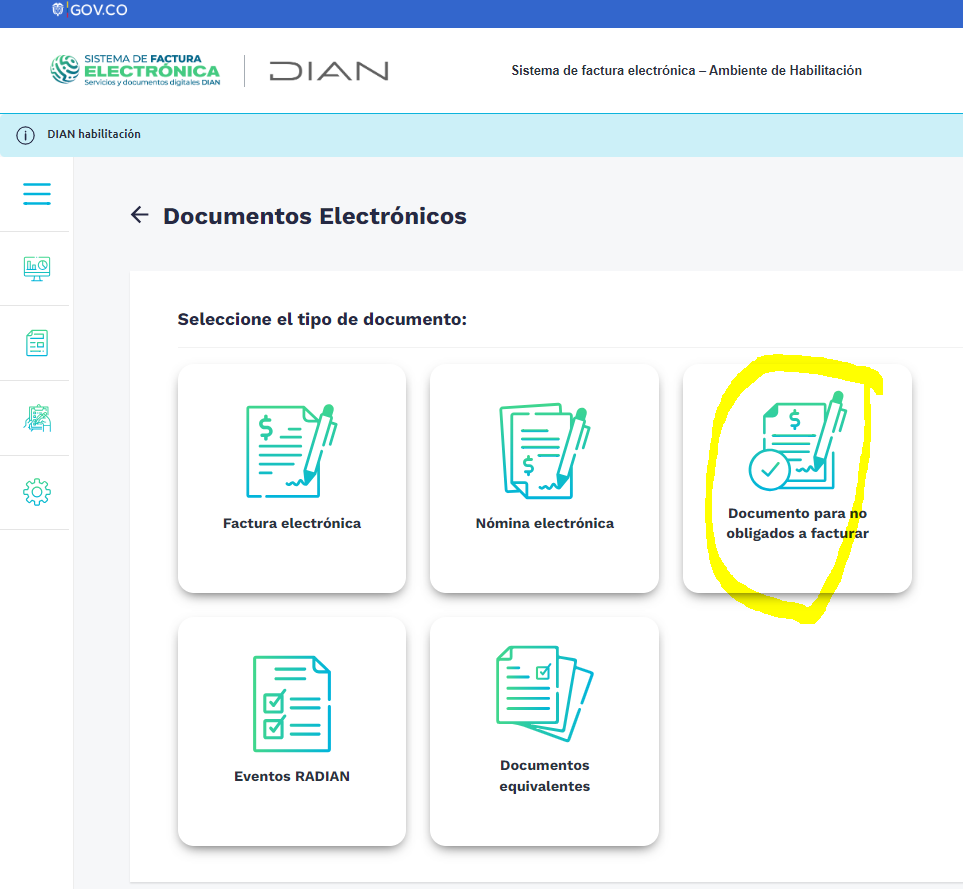The width and height of the screenshot is (963, 889).
Task: Click the Nómina electrónica payroll icon
Action: click(545, 451)
